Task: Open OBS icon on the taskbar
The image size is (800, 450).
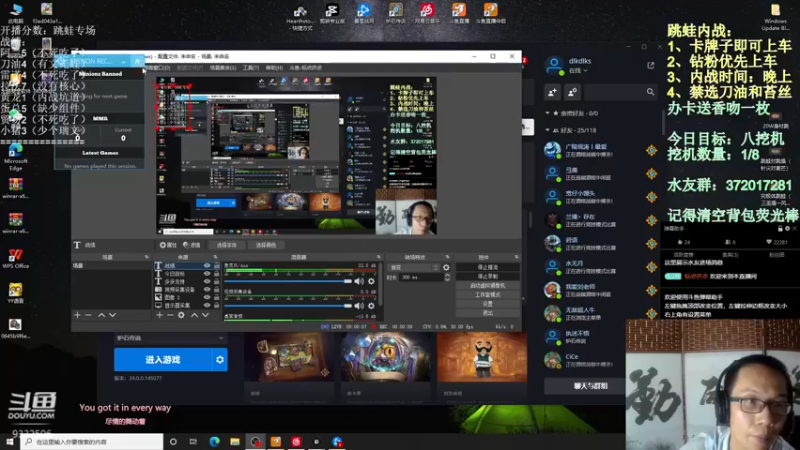Action: (x=255, y=441)
